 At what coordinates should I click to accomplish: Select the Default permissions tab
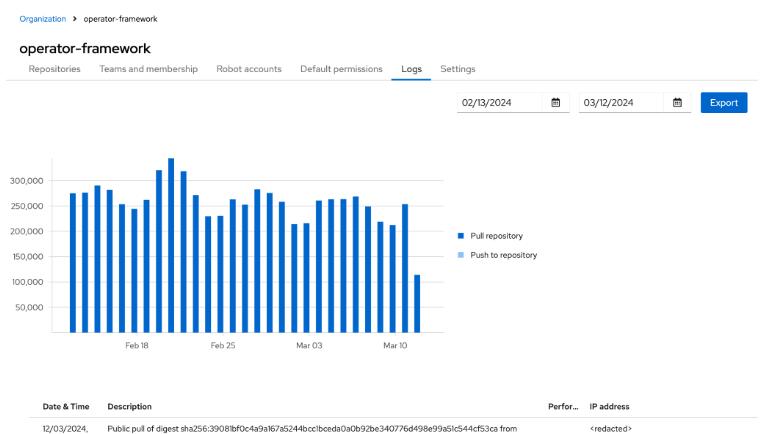(341, 69)
